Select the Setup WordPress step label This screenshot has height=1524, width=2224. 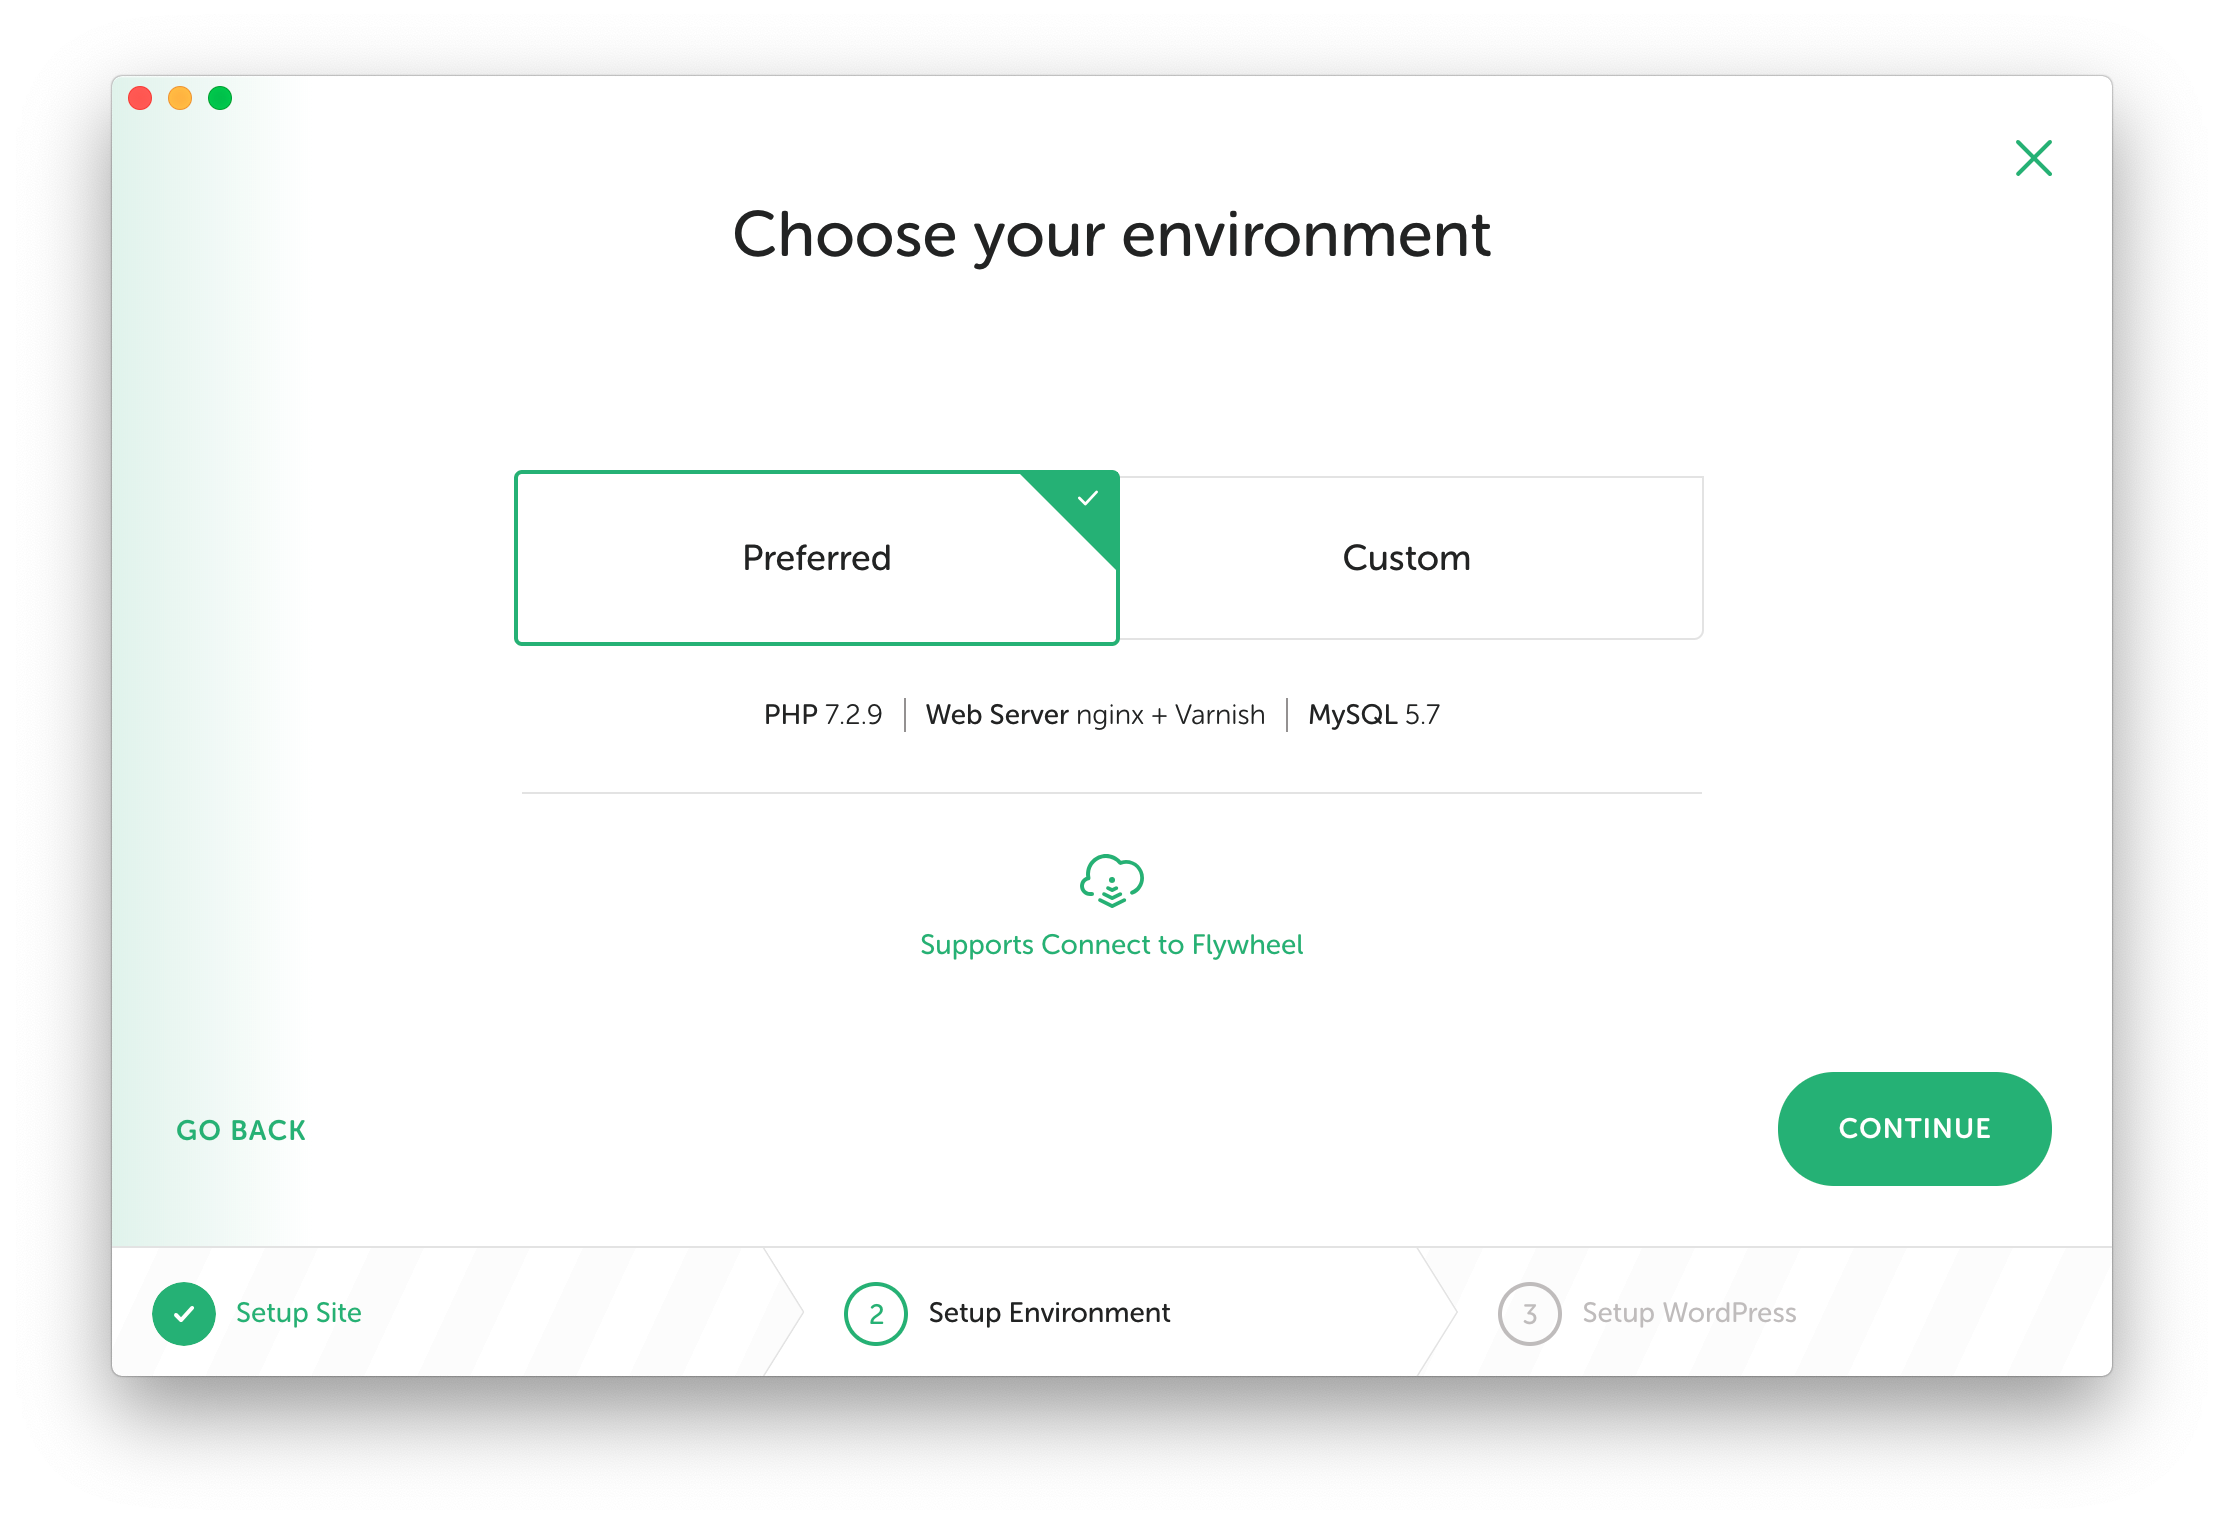click(x=1689, y=1312)
